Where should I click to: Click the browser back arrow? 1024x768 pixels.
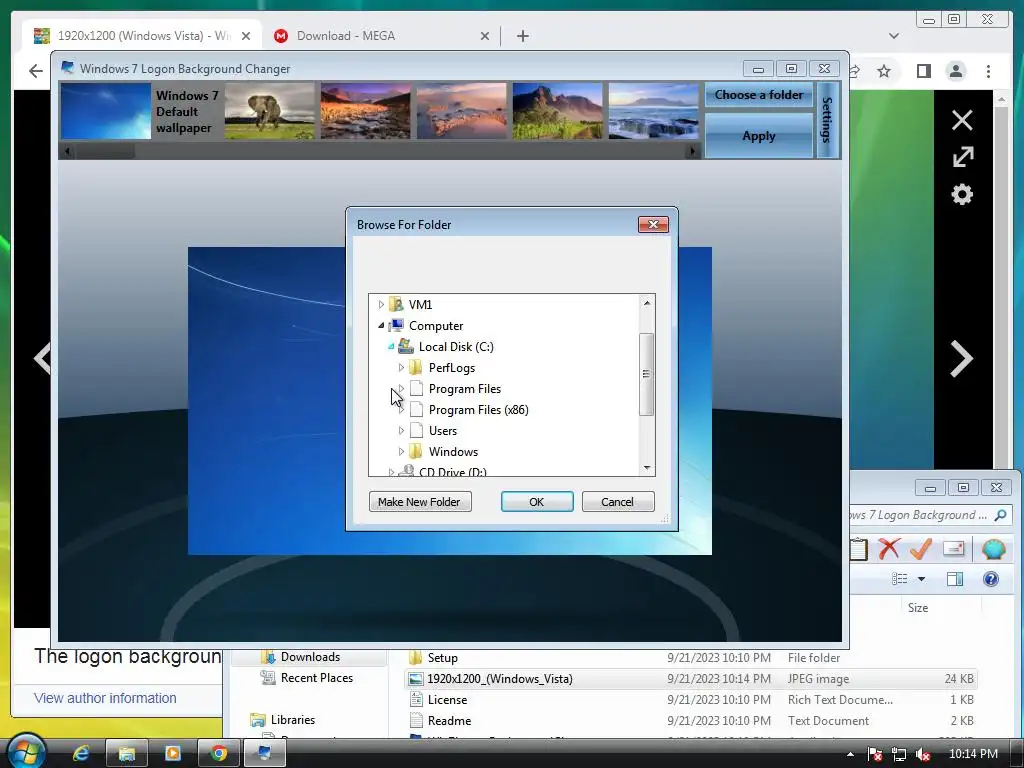coord(36,71)
